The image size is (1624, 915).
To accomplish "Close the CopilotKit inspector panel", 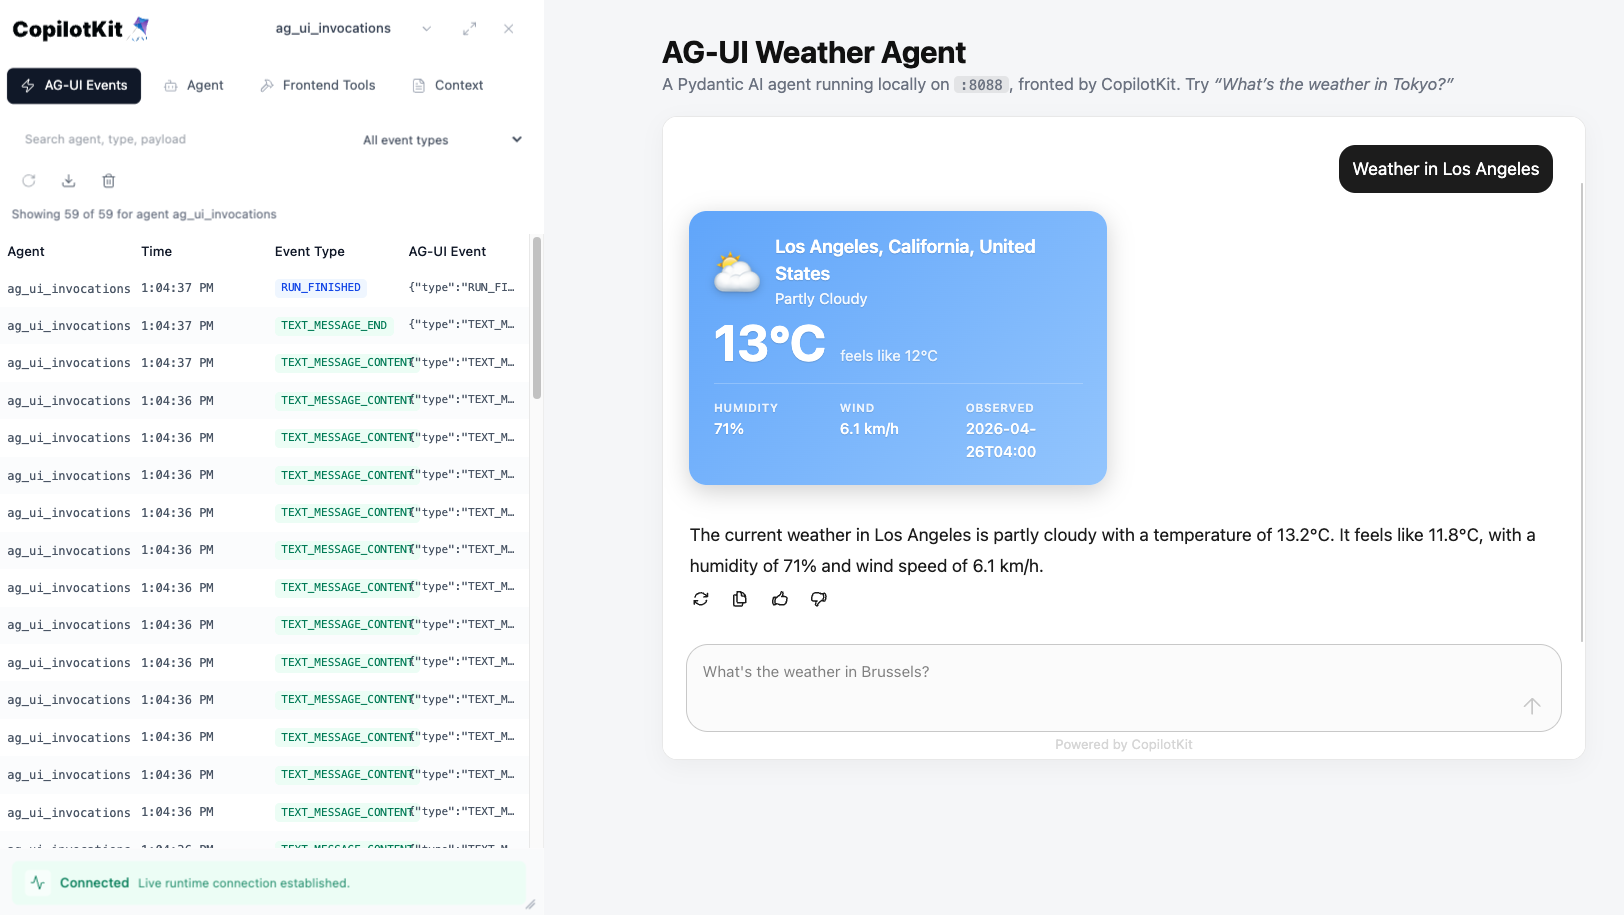I will (509, 29).
